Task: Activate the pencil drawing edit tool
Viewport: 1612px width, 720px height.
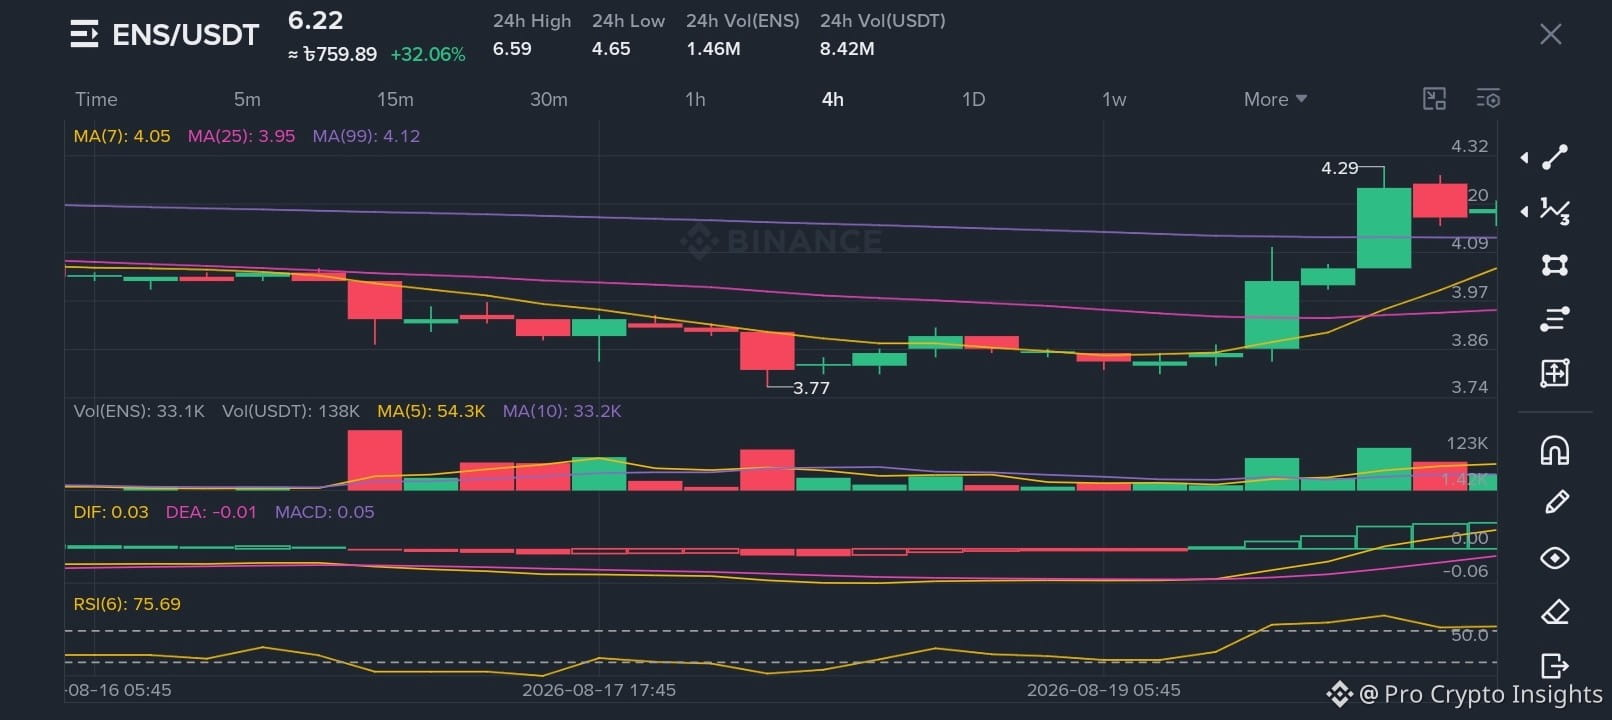Action: tap(1556, 502)
